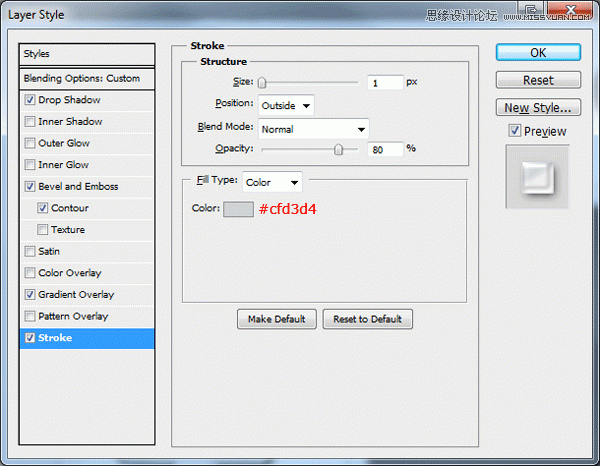
Task: Select the Styles list header
Action: pos(87,54)
